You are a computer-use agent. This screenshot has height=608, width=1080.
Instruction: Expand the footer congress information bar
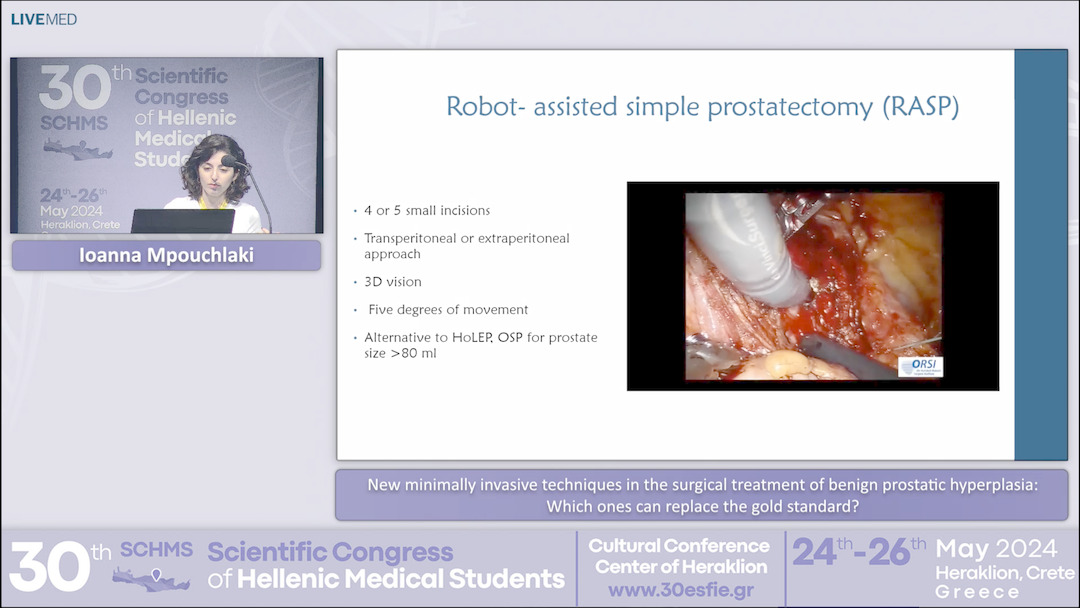pyautogui.click(x=540, y=565)
